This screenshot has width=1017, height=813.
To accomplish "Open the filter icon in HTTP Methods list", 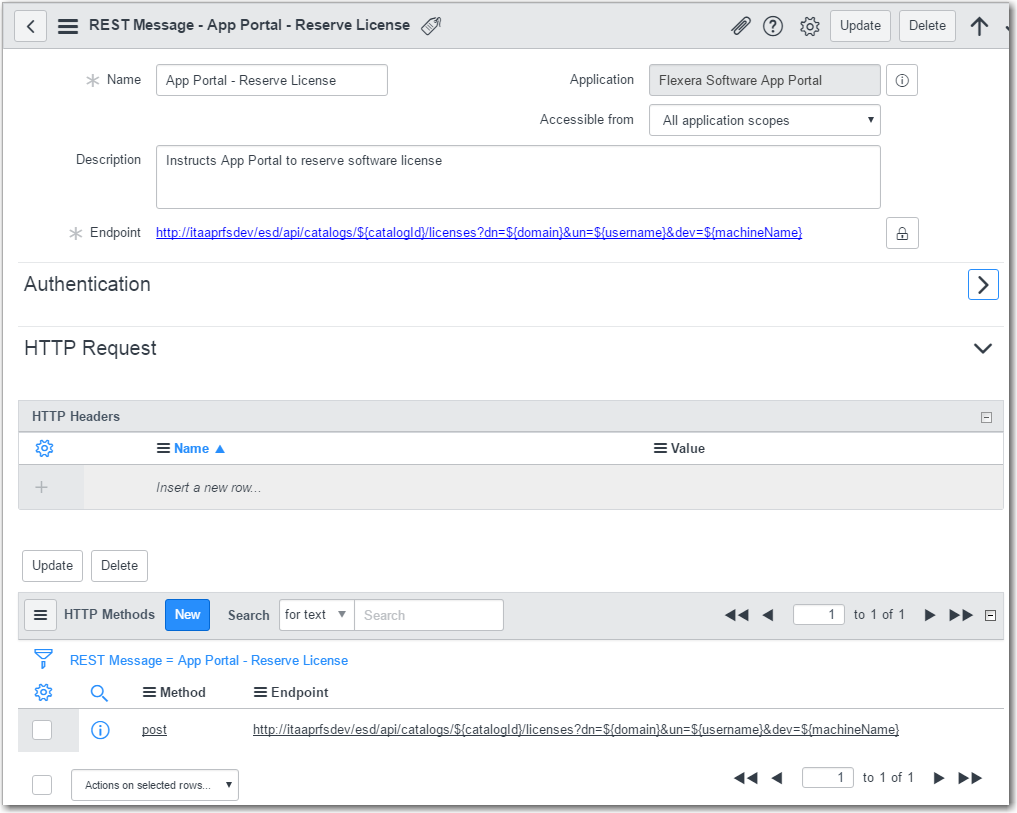I will coord(43,660).
